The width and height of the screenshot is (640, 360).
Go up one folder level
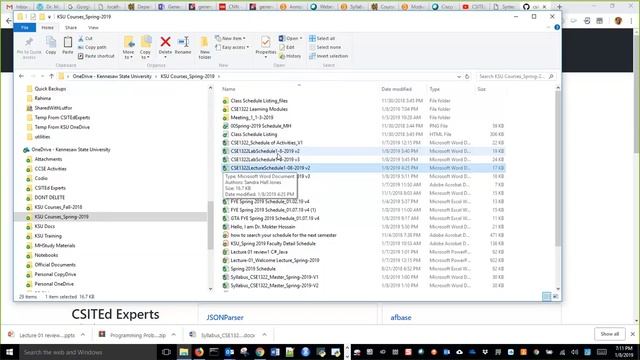tap(51, 76)
